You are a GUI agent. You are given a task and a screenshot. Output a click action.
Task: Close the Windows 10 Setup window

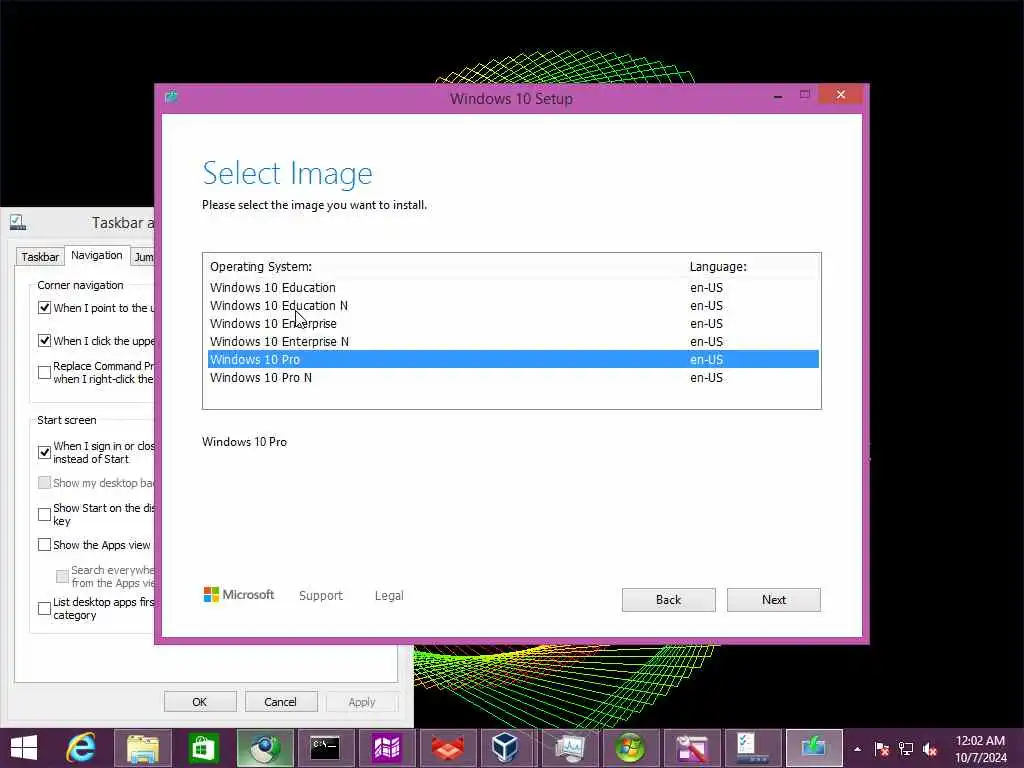click(840, 95)
